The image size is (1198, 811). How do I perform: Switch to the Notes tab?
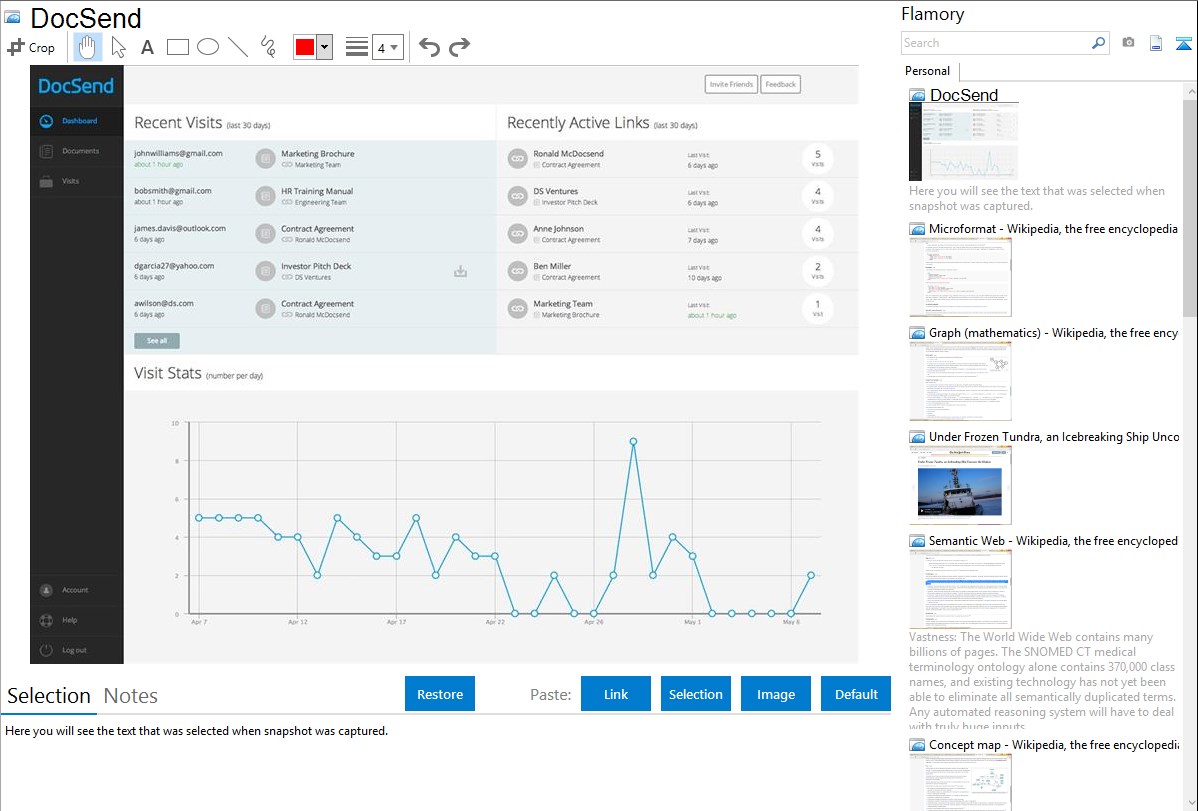pyautogui.click(x=131, y=696)
